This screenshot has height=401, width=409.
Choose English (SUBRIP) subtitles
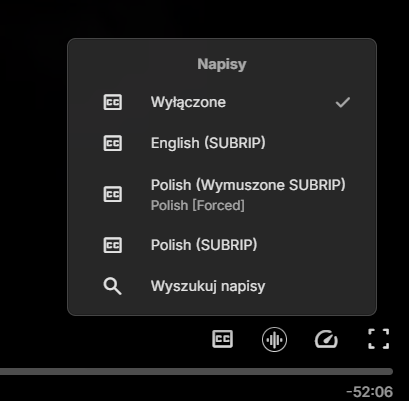pyautogui.click(x=222, y=143)
